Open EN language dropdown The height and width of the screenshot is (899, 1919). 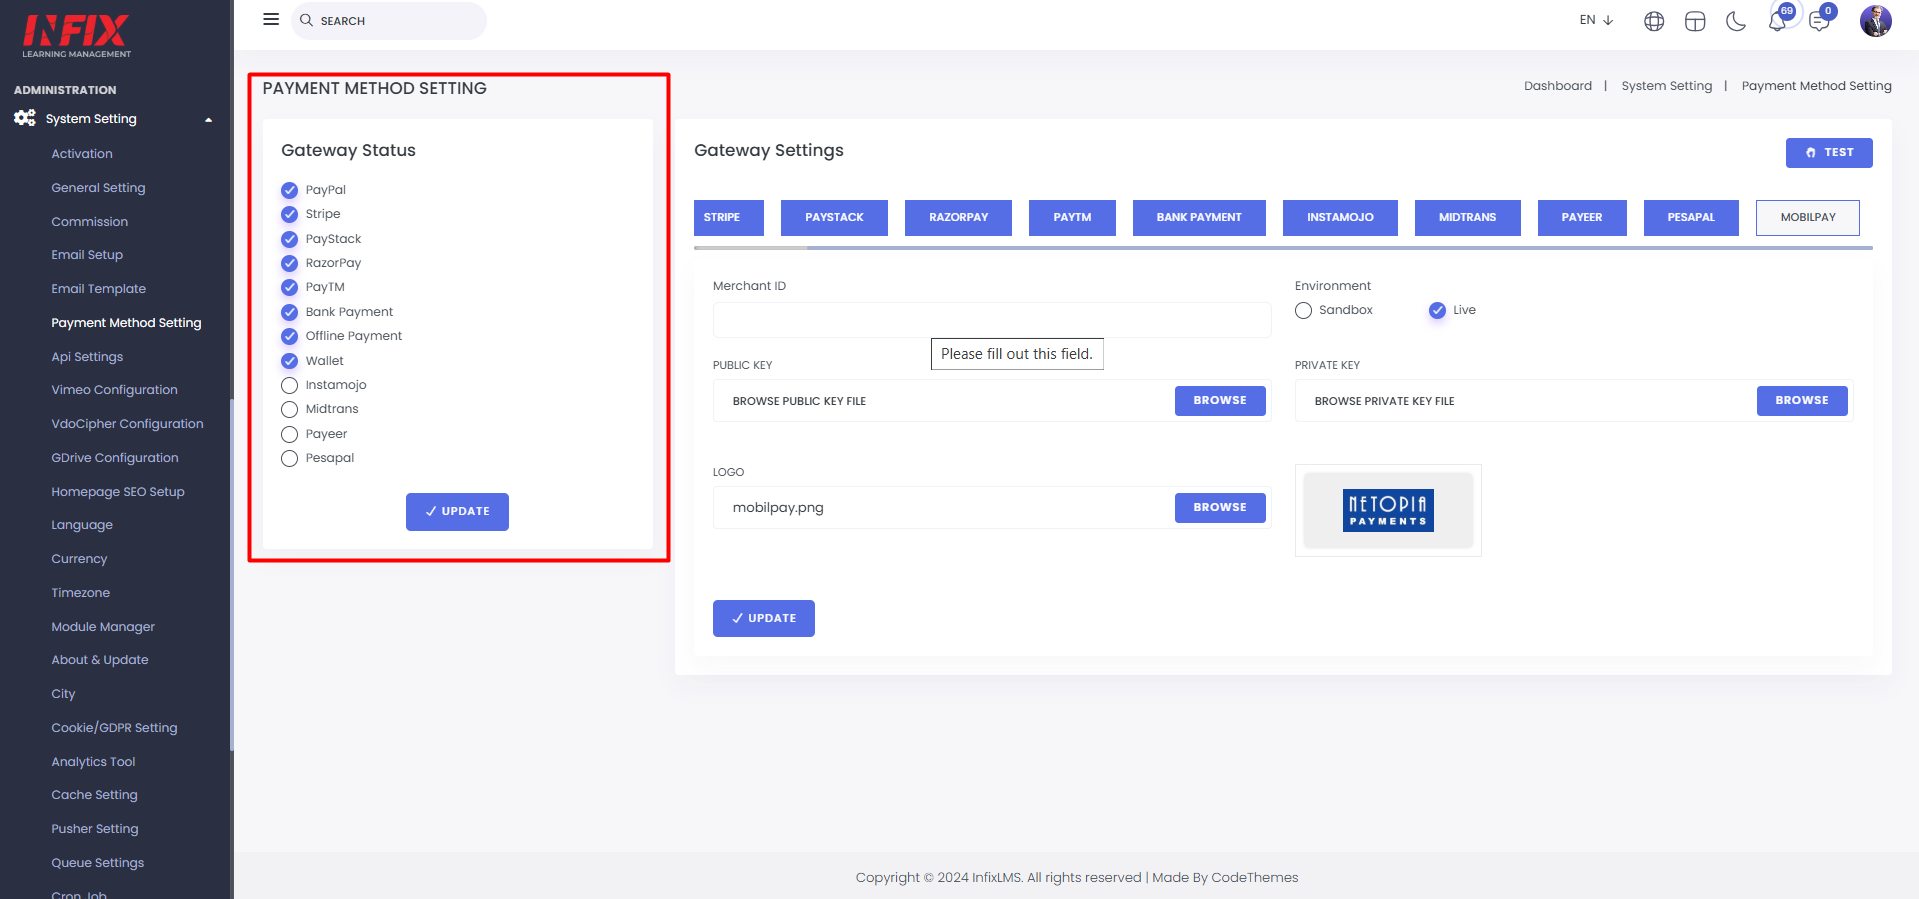coord(1596,20)
